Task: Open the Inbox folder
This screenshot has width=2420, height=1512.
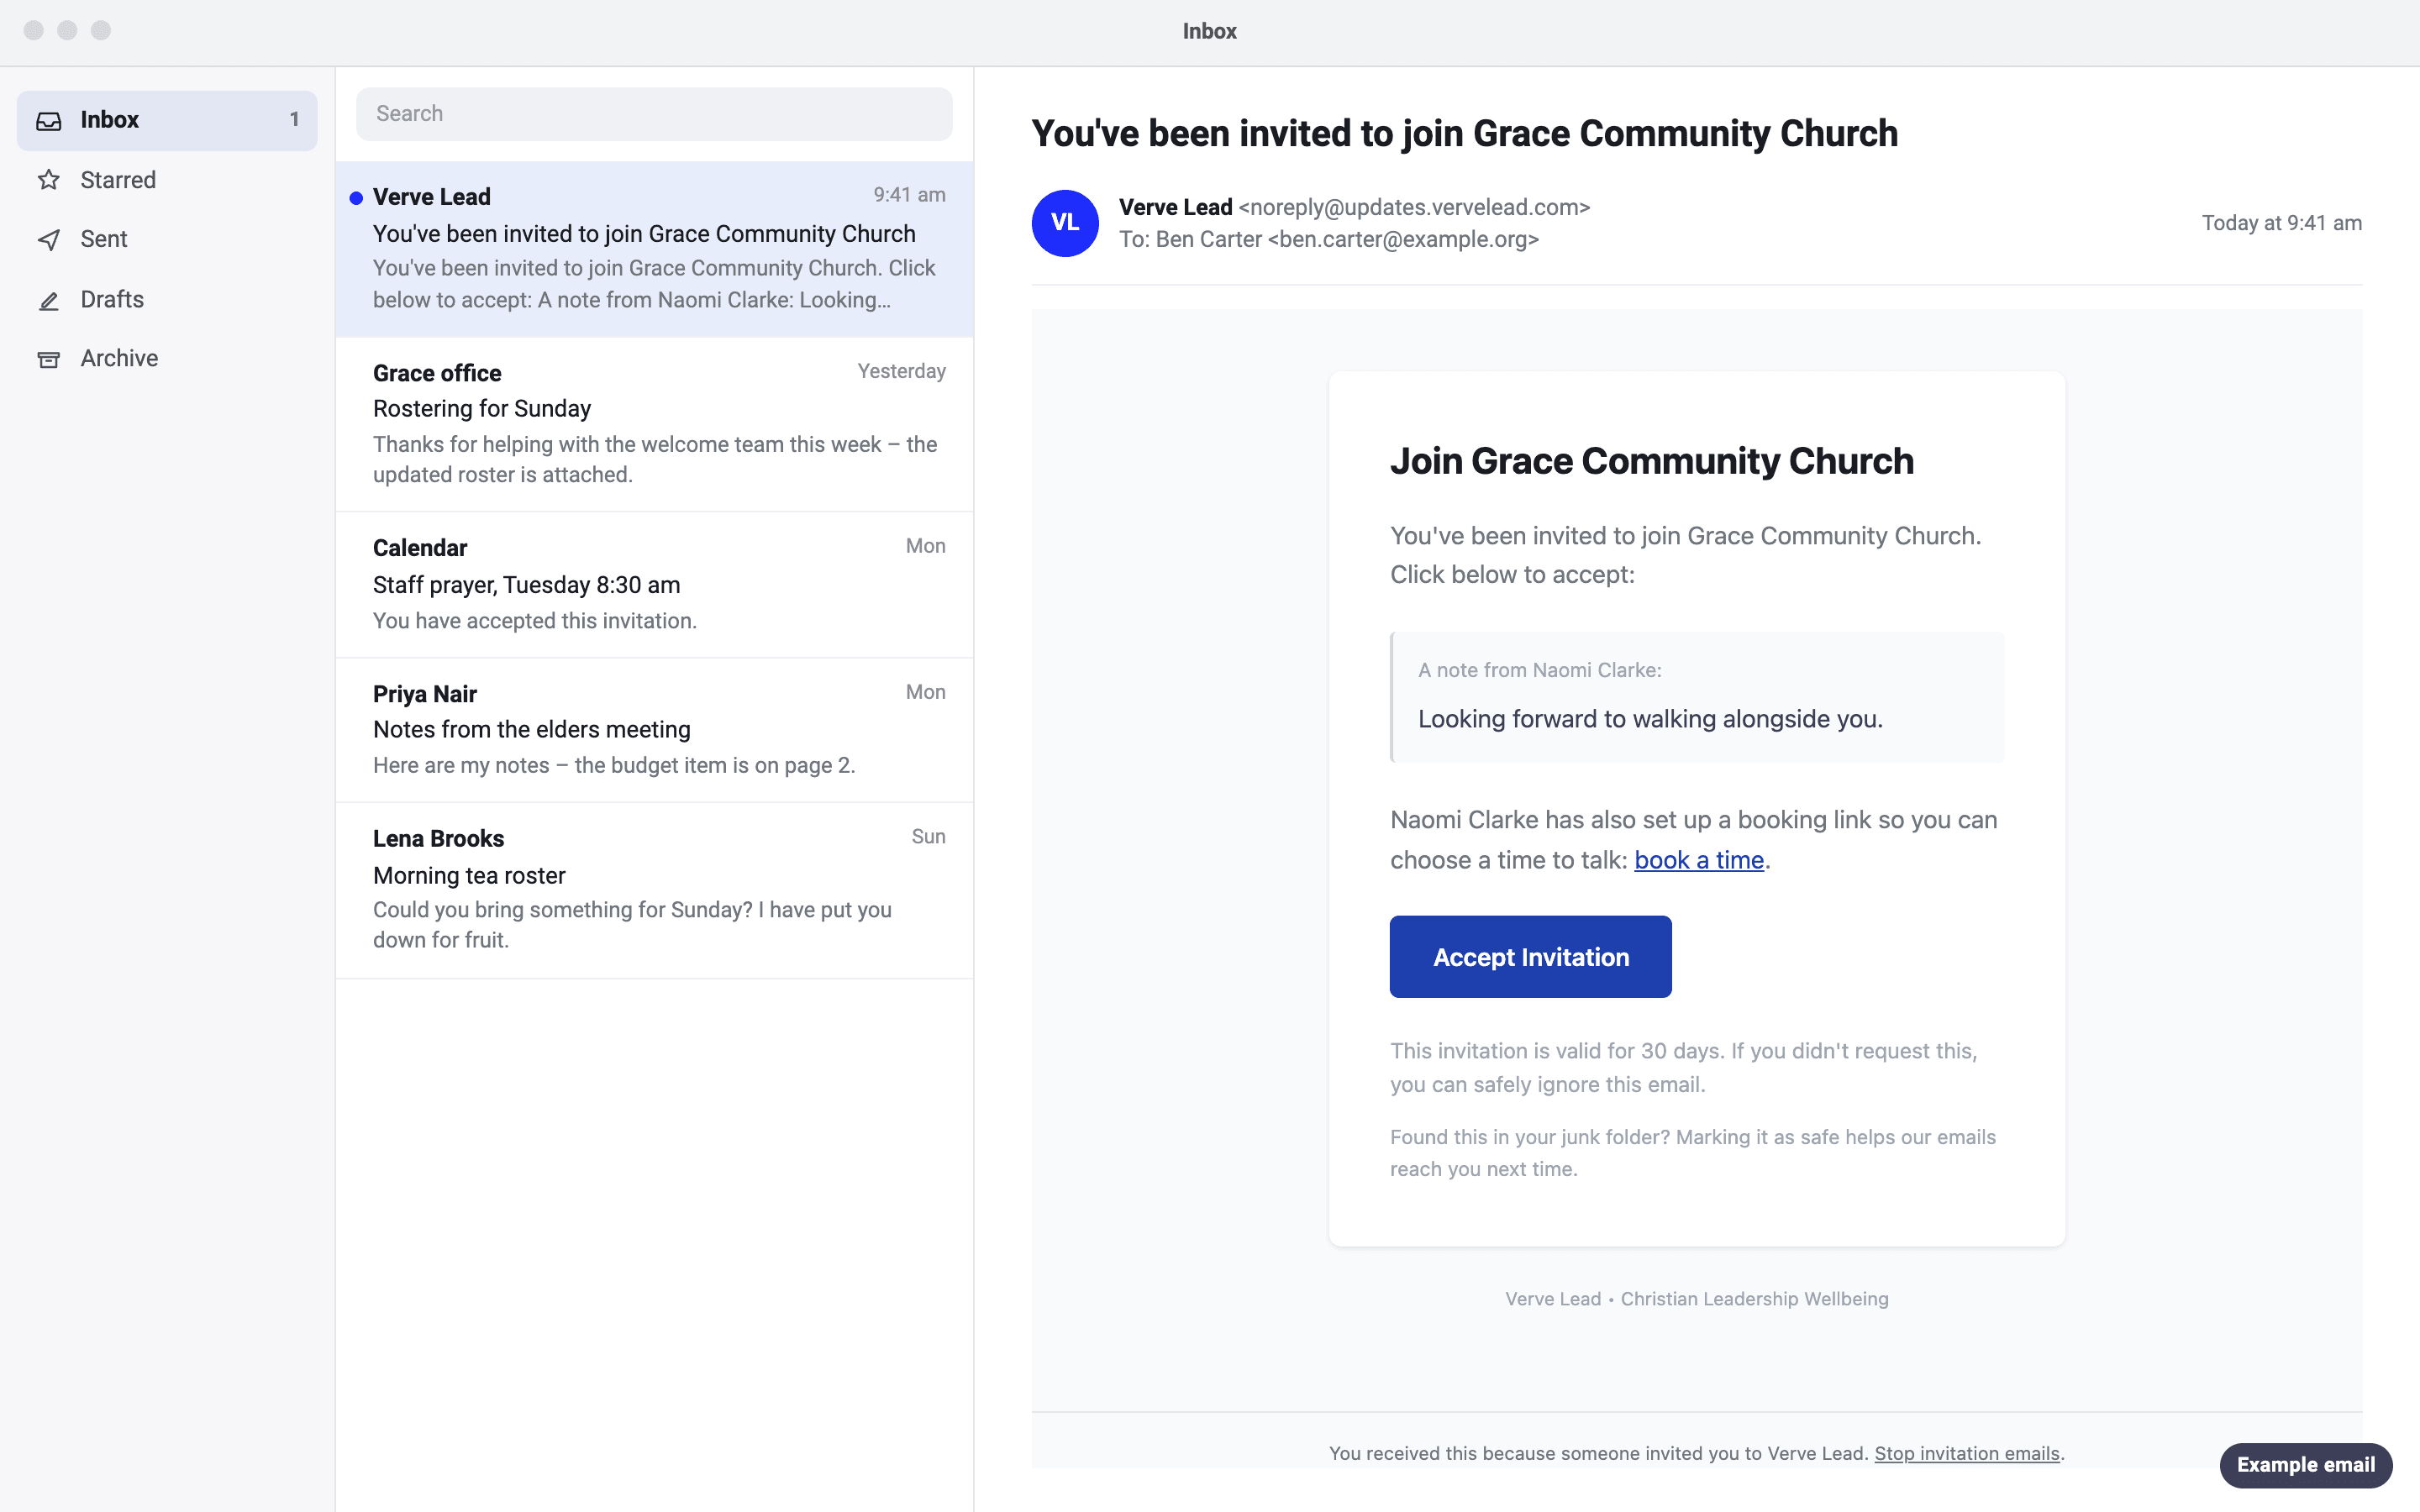Action: pyautogui.click(x=167, y=120)
